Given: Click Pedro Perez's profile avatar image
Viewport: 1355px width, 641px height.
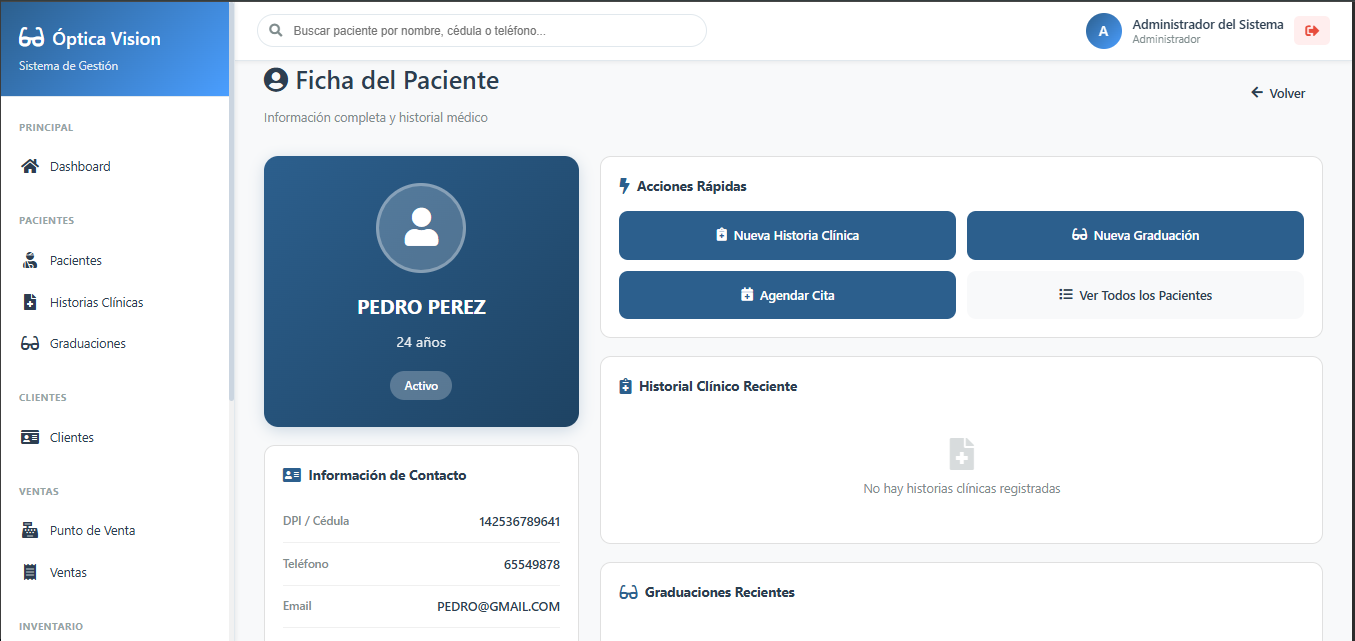Looking at the screenshot, I should (420, 228).
